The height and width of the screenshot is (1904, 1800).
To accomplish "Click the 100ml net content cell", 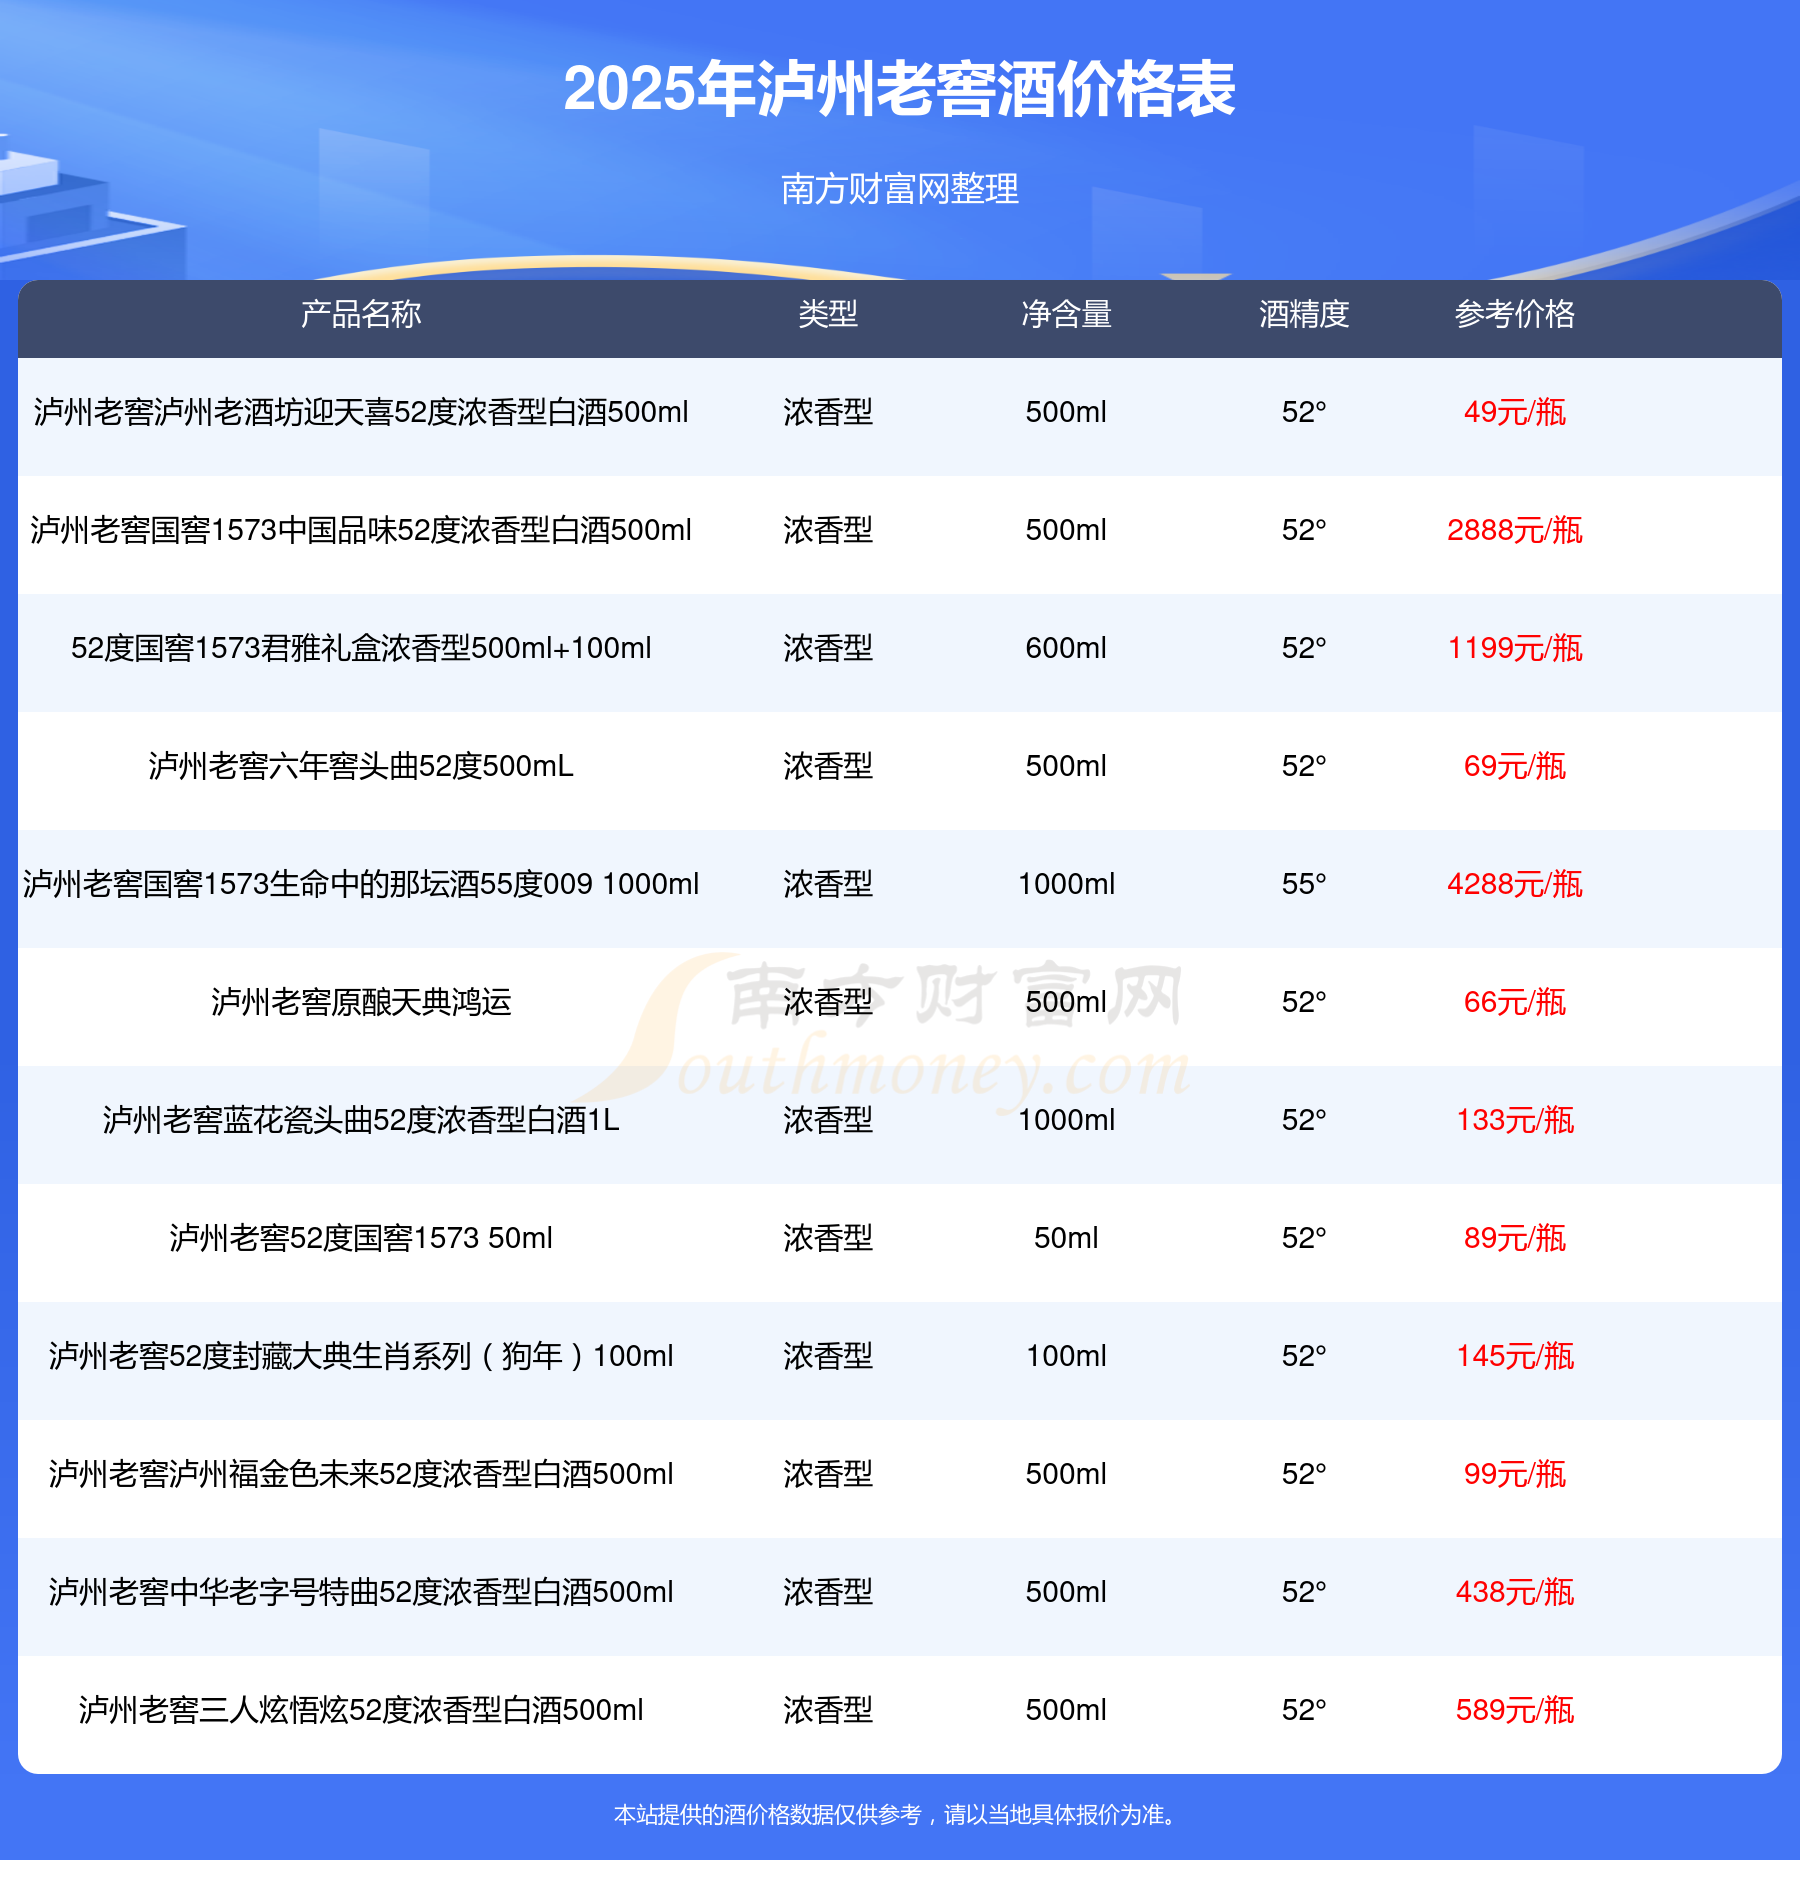I will (1066, 1356).
